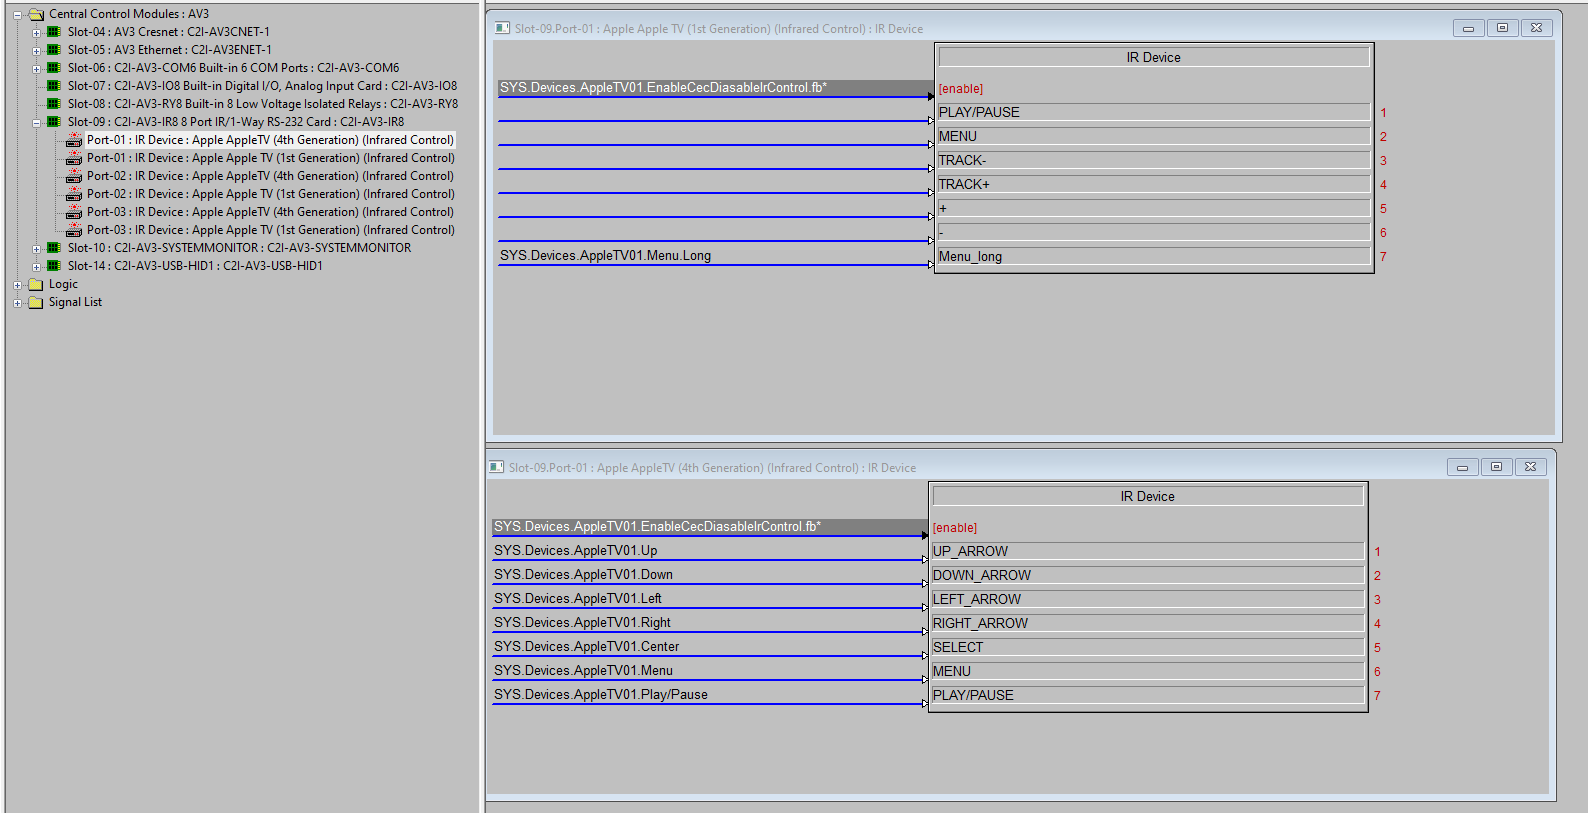This screenshot has height=813, width=1588.
Task: Click the SYS.Devices.AppleTV01.Menu.Long signal field
Action: click(x=715, y=256)
